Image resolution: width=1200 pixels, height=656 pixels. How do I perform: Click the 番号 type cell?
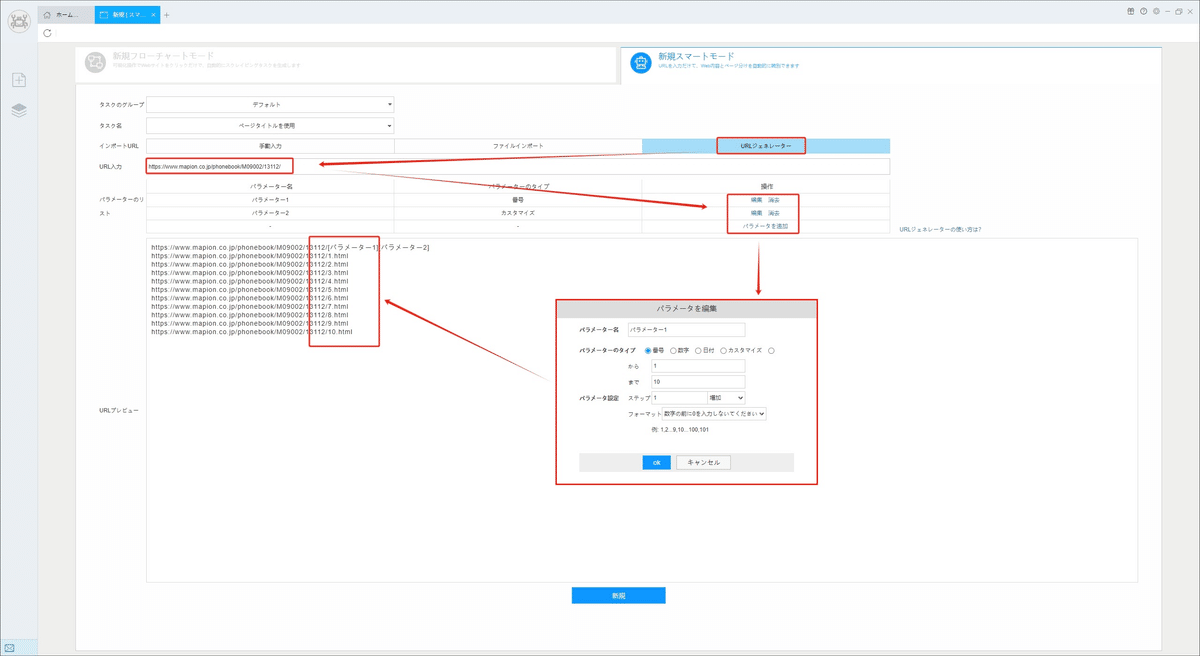click(518, 200)
